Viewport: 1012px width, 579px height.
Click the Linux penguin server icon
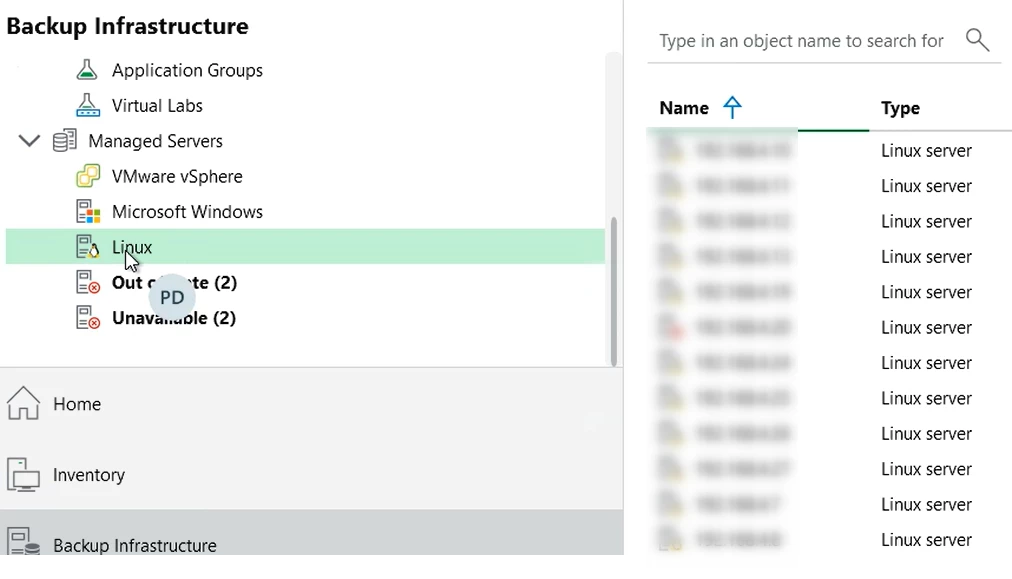(x=88, y=247)
